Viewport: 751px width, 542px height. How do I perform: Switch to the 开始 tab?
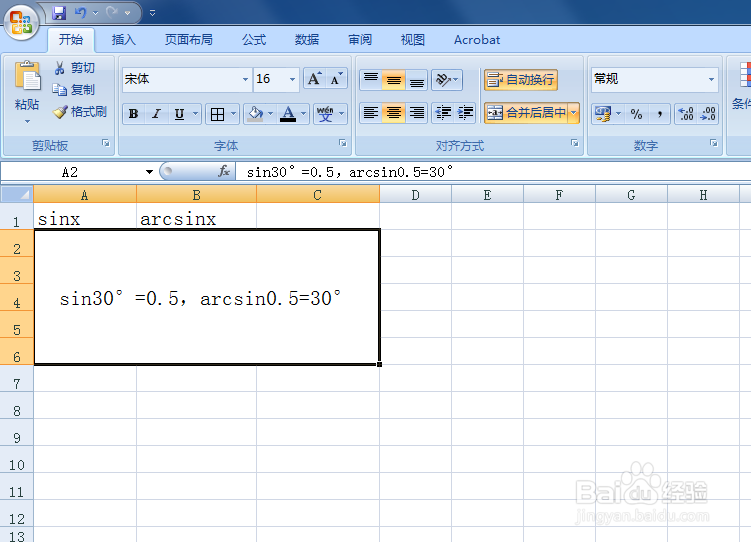point(71,40)
